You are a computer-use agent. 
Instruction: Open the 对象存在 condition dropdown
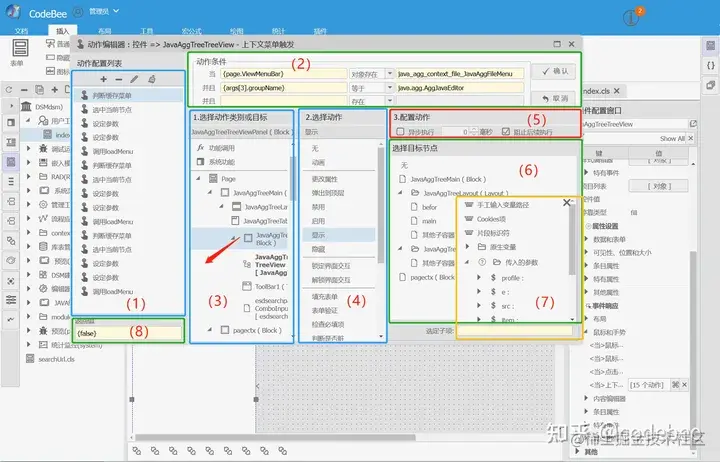click(390, 73)
